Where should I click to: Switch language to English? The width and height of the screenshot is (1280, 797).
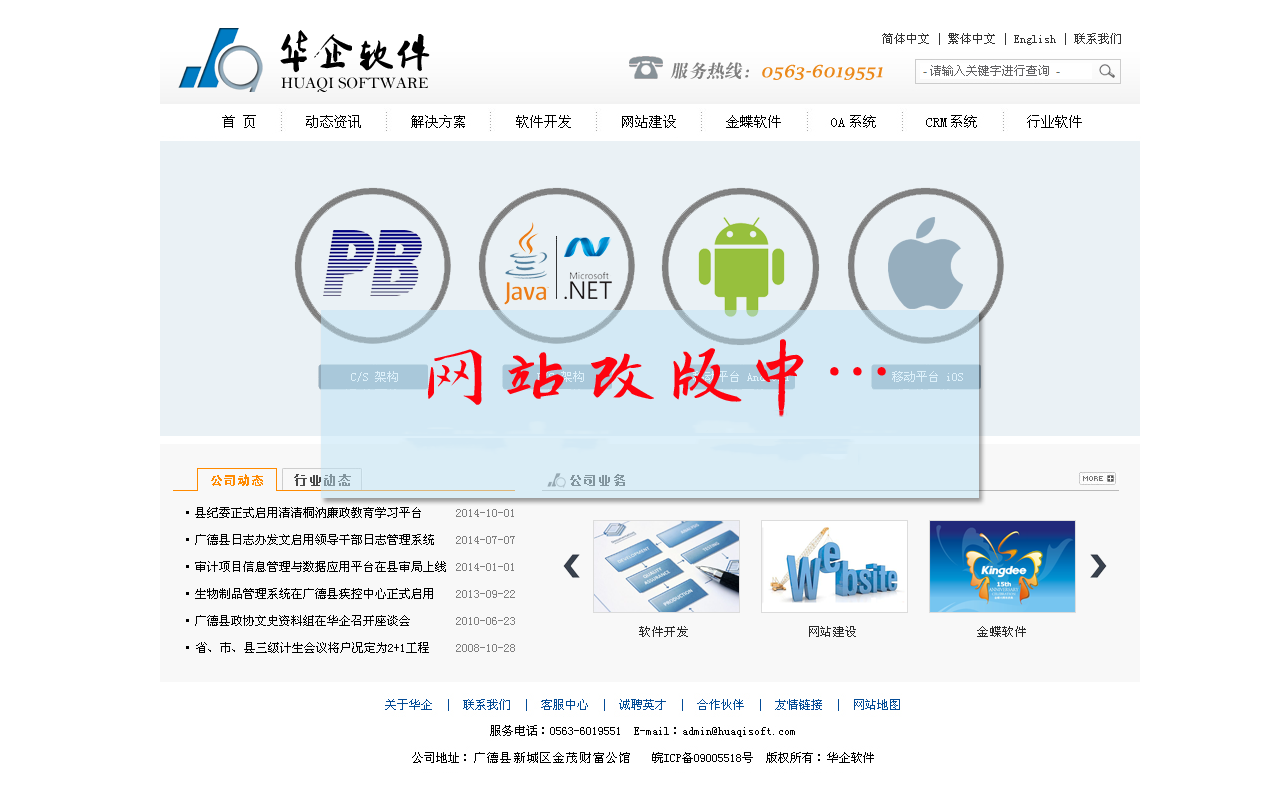point(1034,39)
